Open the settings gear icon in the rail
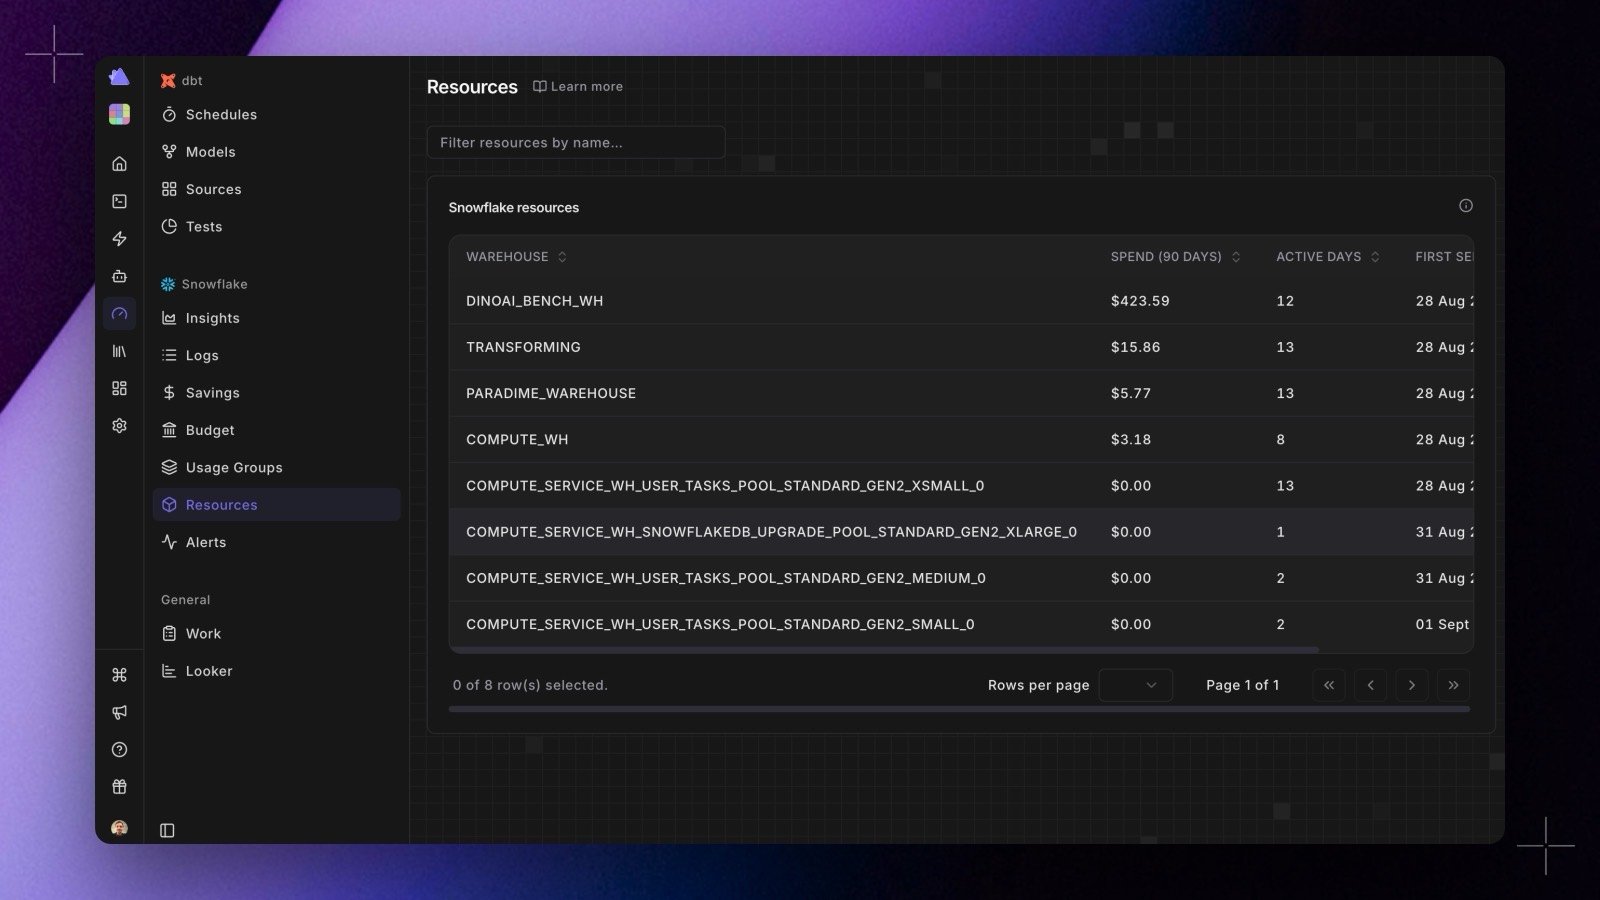Image resolution: width=1600 pixels, height=900 pixels. pyautogui.click(x=119, y=426)
